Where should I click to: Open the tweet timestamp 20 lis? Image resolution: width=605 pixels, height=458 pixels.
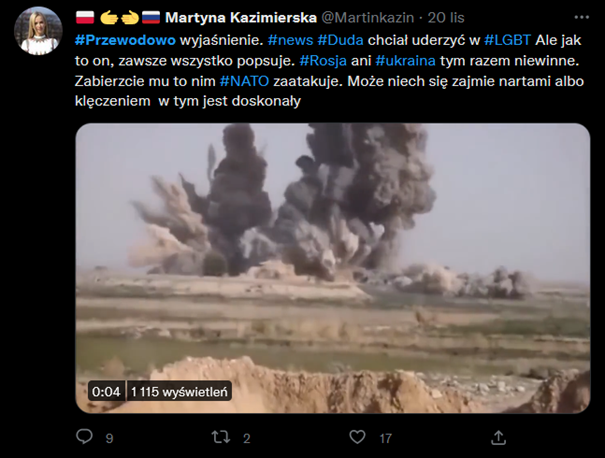click(x=446, y=17)
